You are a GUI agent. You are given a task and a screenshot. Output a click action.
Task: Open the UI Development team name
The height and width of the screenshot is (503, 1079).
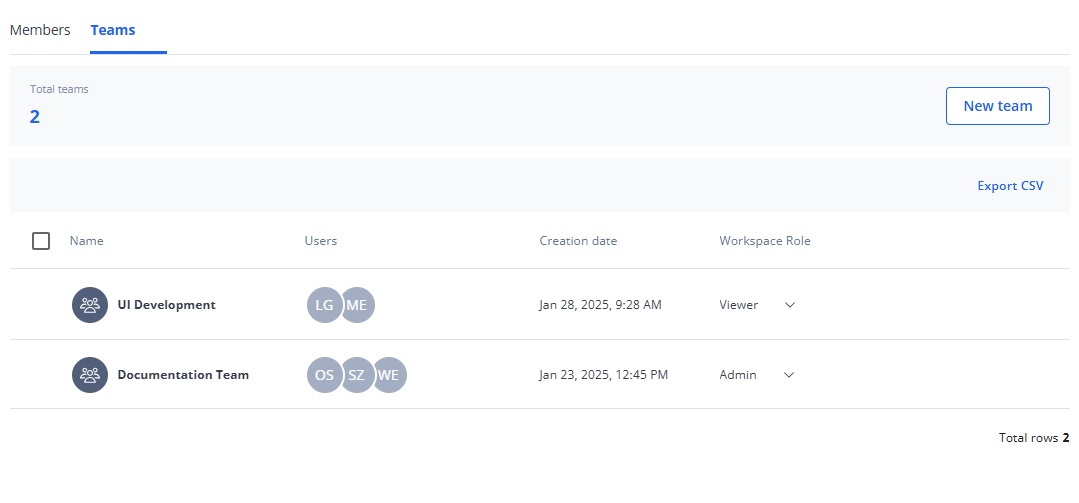166,305
